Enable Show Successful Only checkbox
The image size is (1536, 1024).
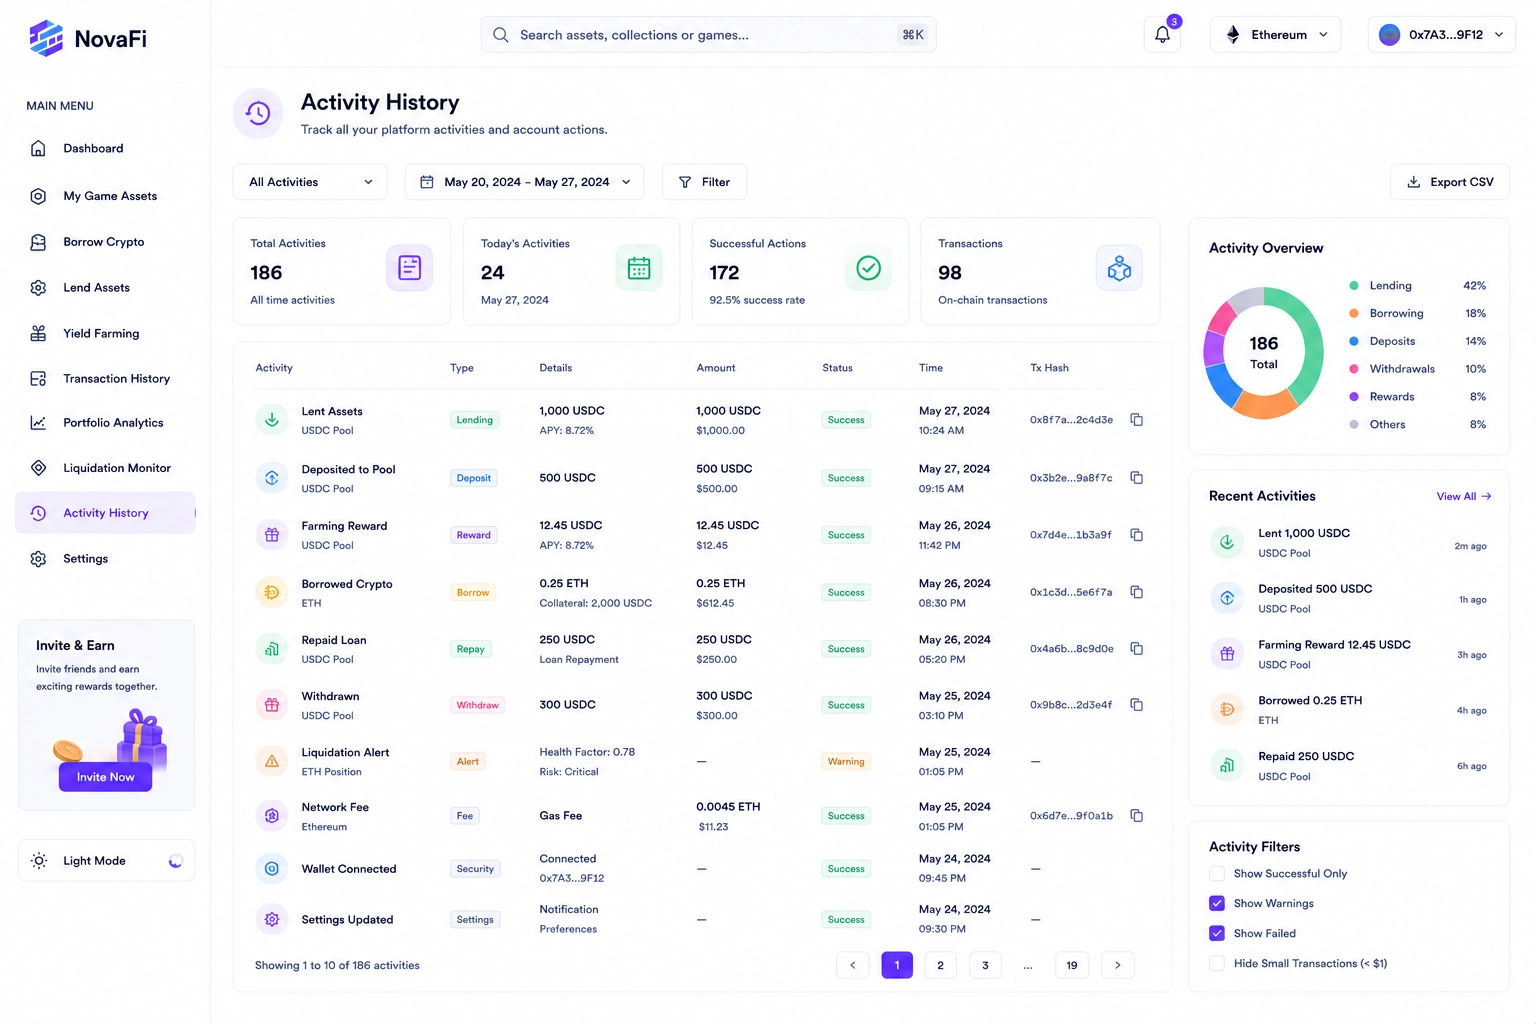pos(1217,874)
